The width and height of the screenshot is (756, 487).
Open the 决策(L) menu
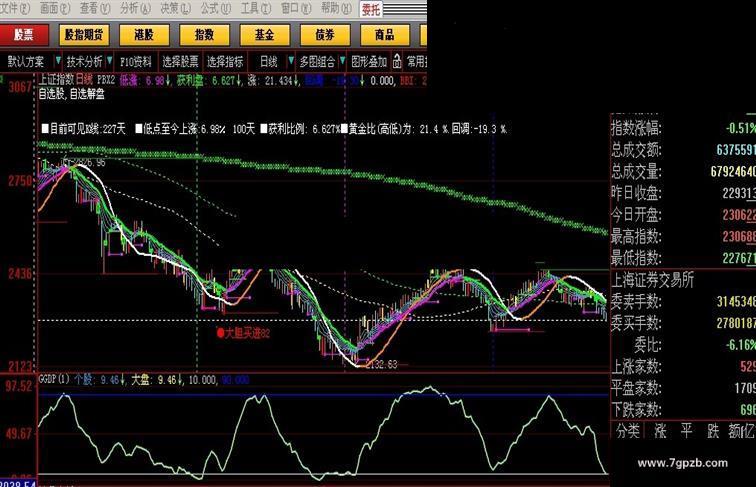(x=176, y=8)
